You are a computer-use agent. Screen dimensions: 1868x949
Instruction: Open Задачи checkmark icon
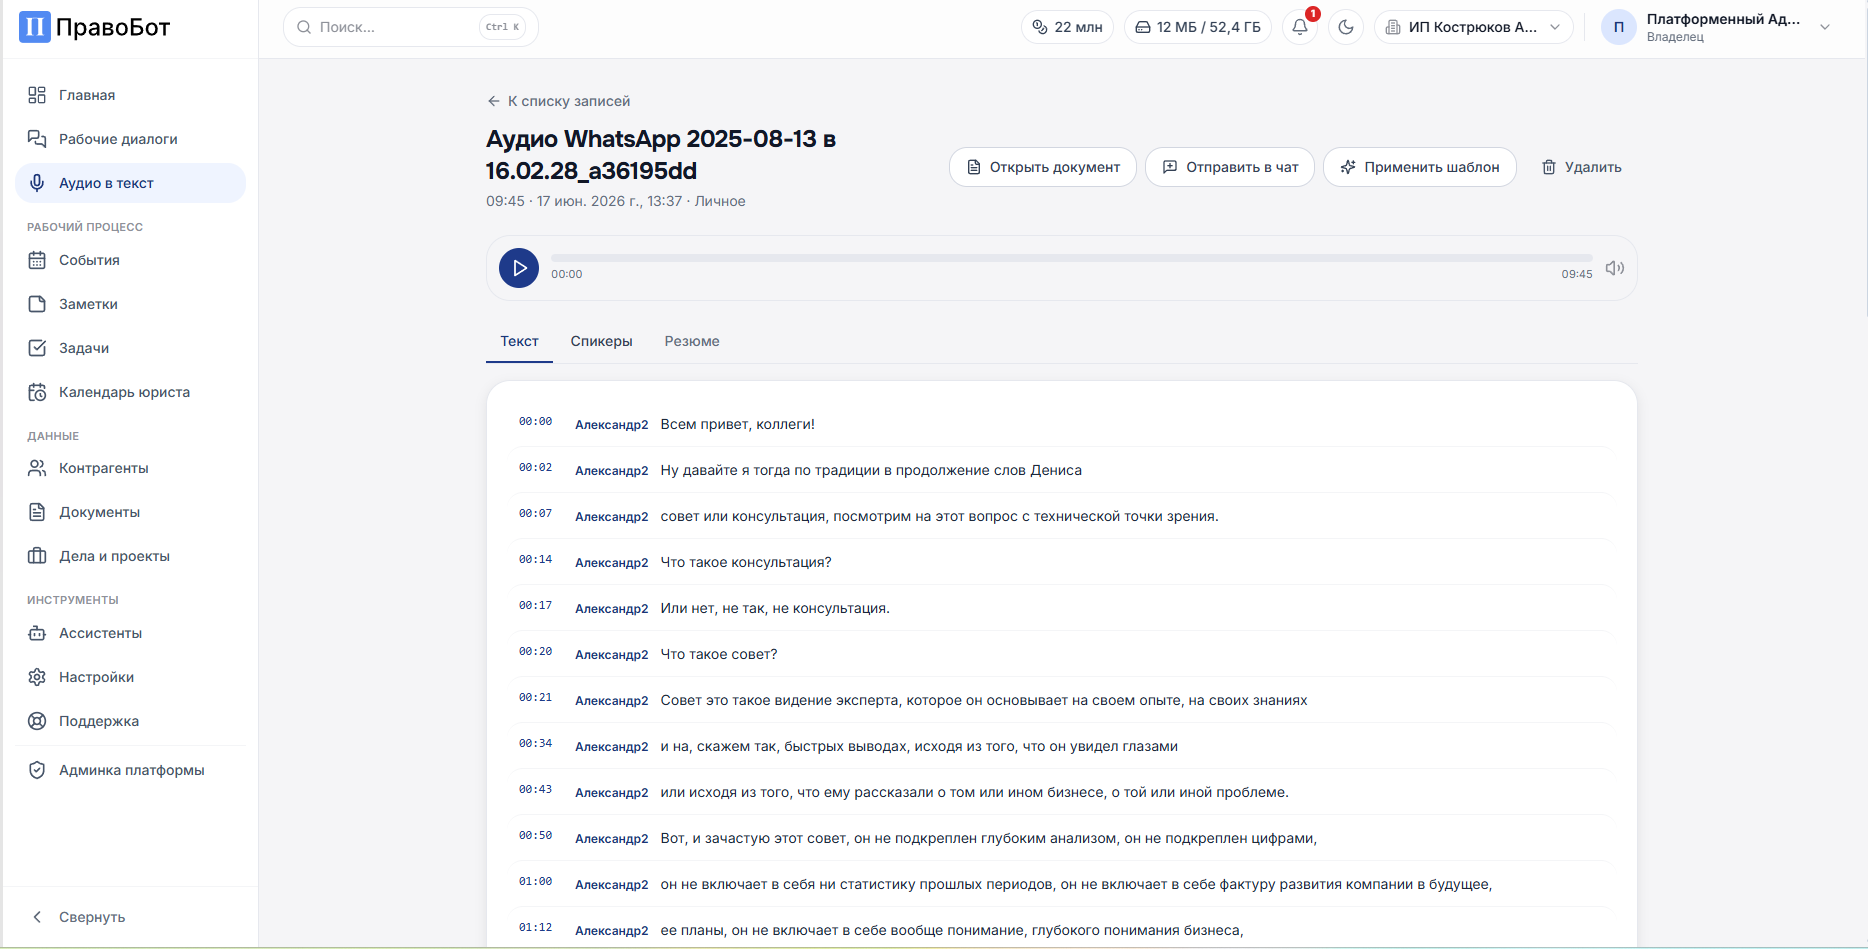(37, 348)
